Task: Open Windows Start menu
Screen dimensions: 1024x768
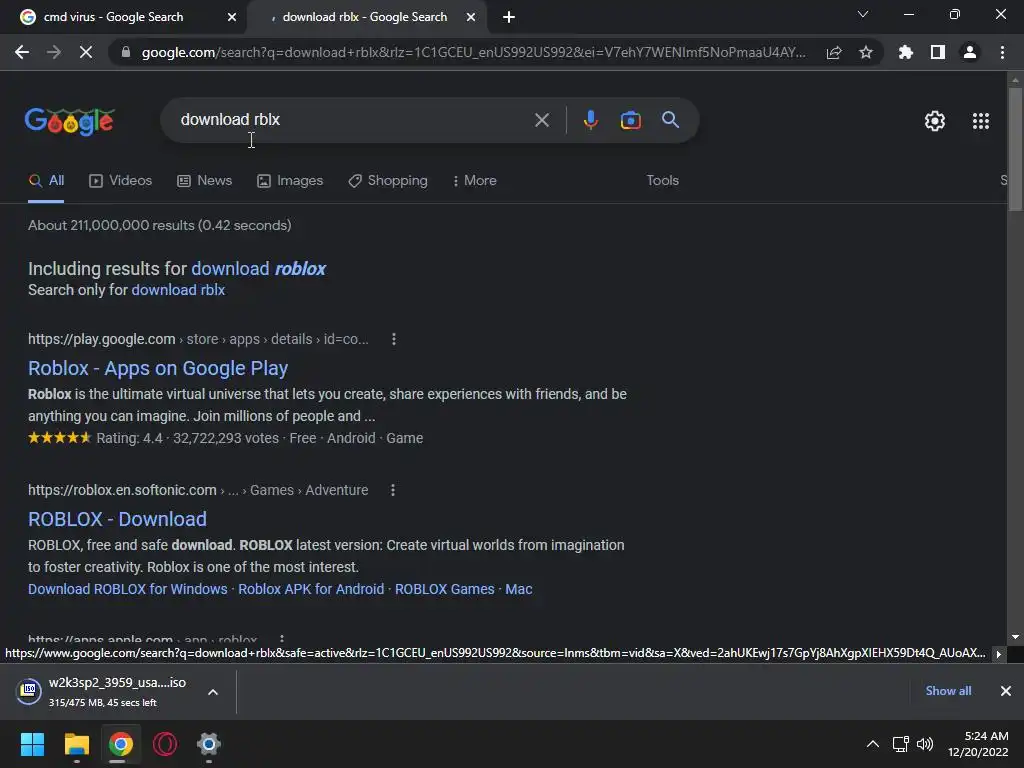Action: (x=32, y=744)
